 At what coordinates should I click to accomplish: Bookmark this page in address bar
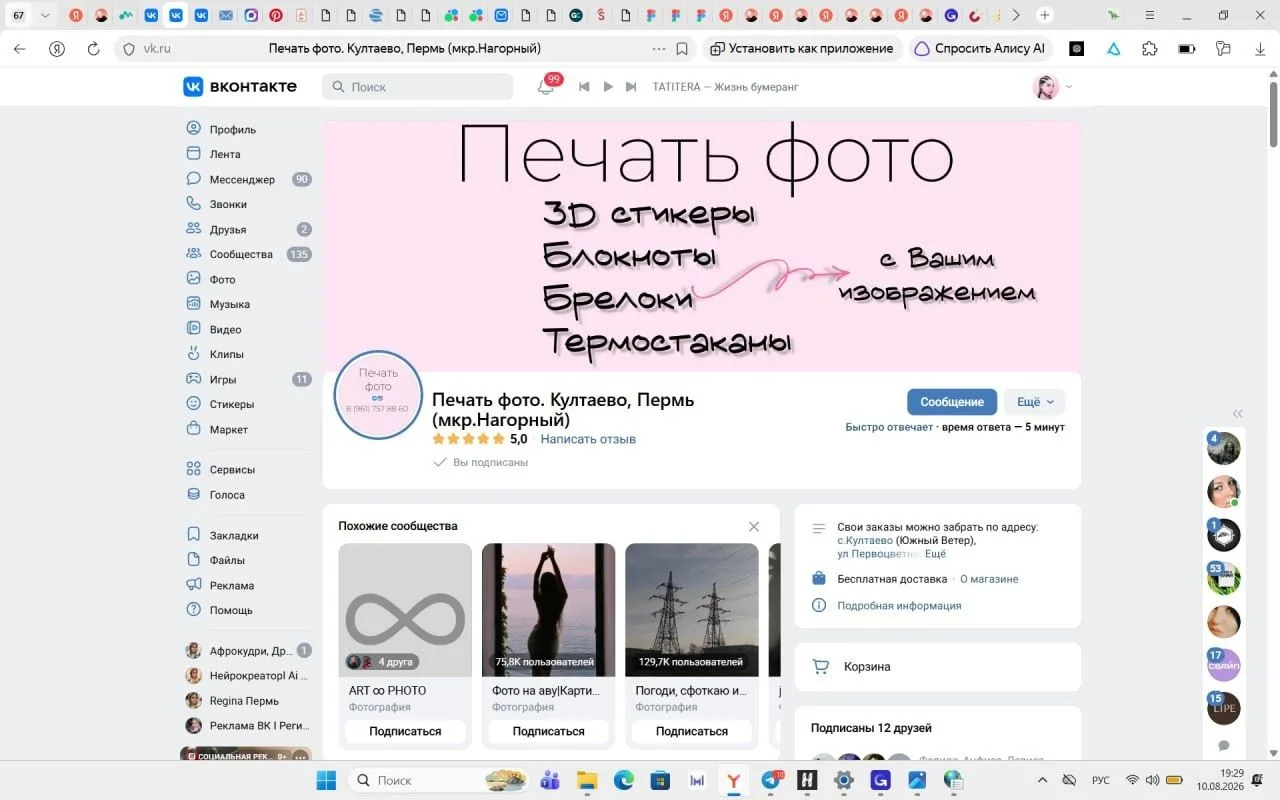682,48
